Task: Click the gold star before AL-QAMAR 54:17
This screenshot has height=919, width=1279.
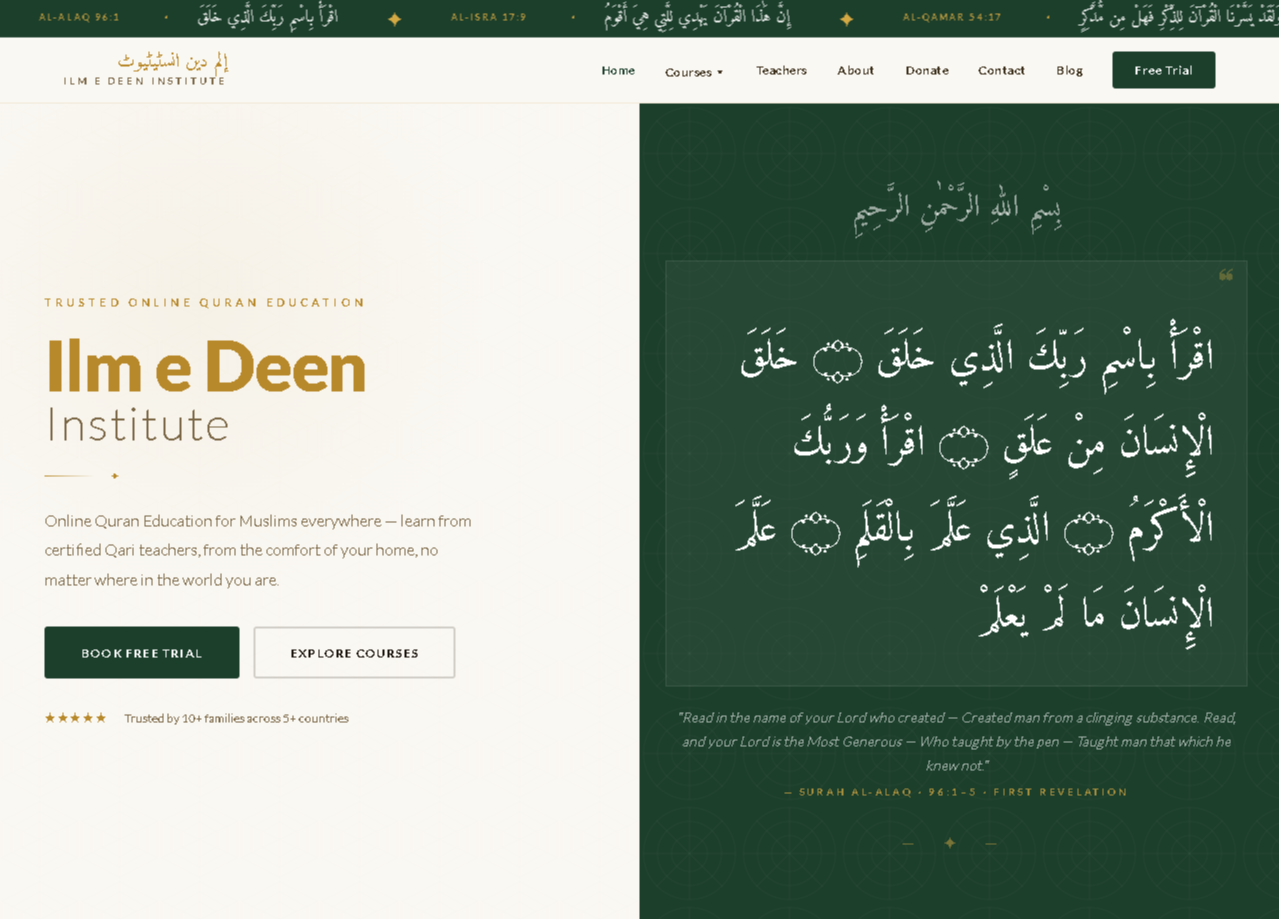Action: click(846, 19)
